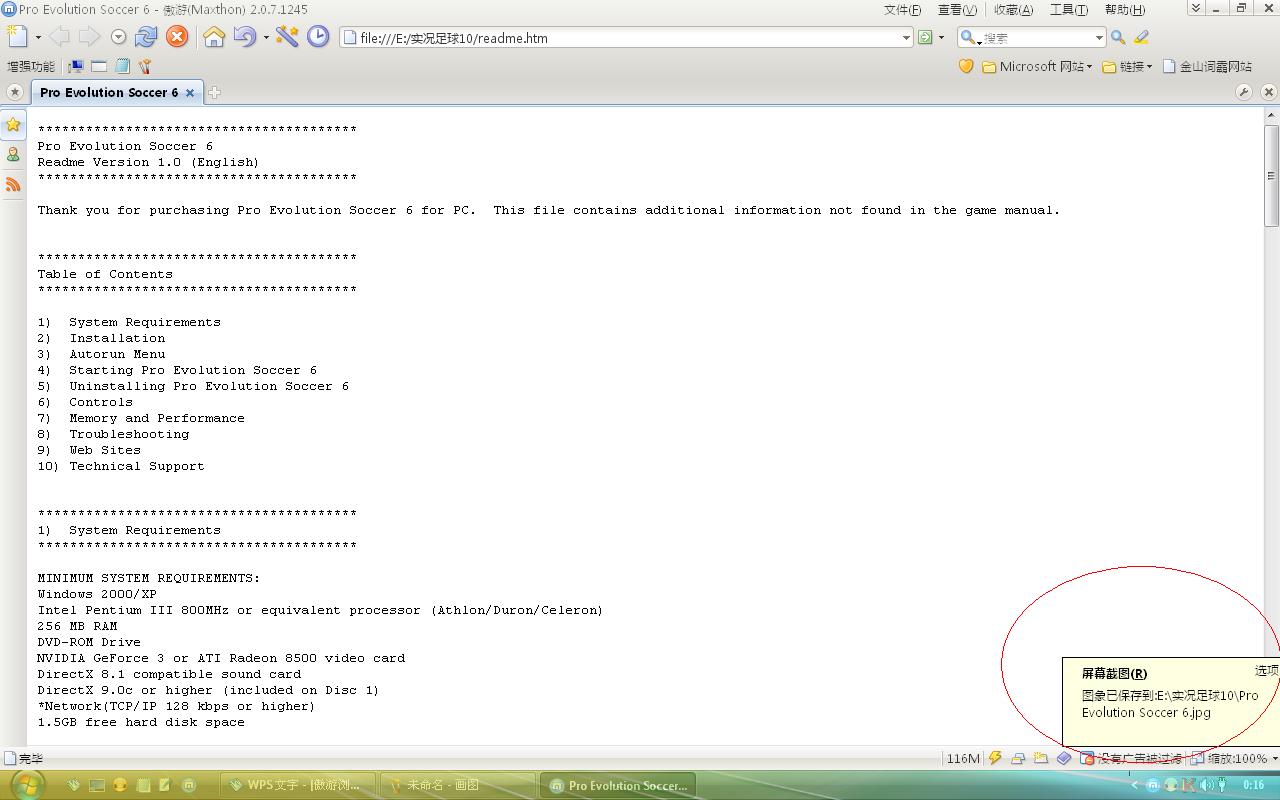1280x800 pixels.
Task: Click the vertical scrollbar thumb of the page
Action: (1272, 176)
